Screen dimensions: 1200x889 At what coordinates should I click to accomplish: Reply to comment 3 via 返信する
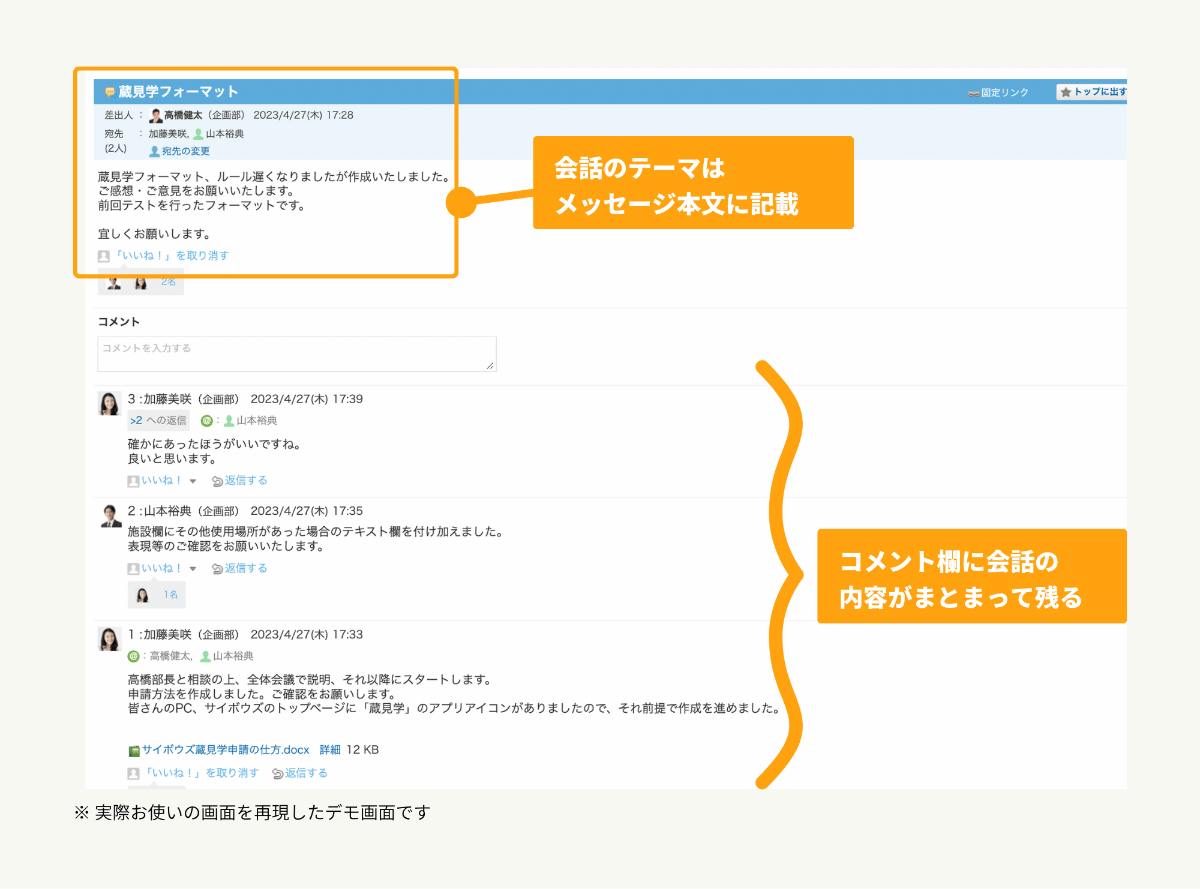(x=245, y=481)
